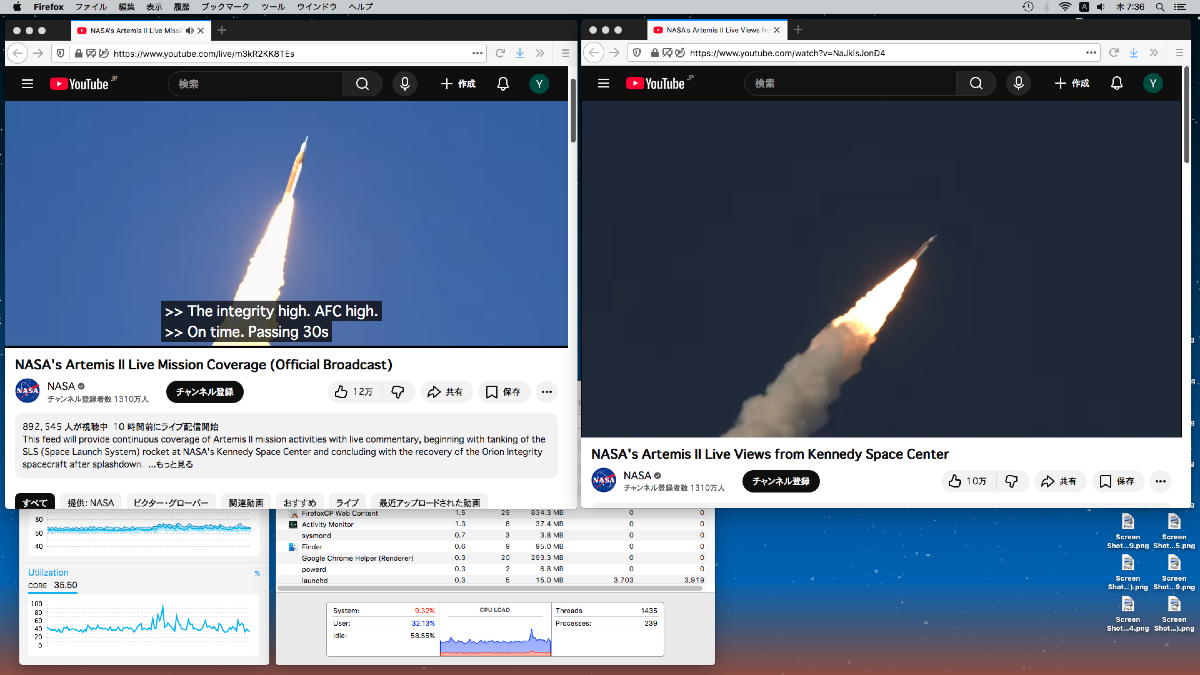Open notifications bell in right window
This screenshot has width=1200, height=675.
coord(1117,84)
